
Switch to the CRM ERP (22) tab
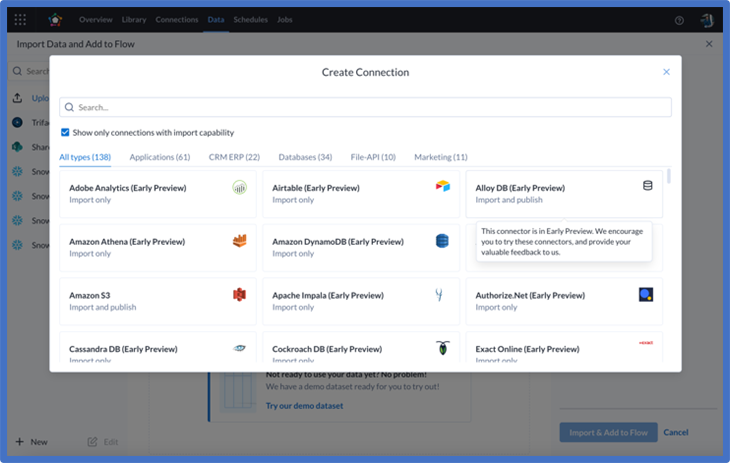pyautogui.click(x=234, y=157)
